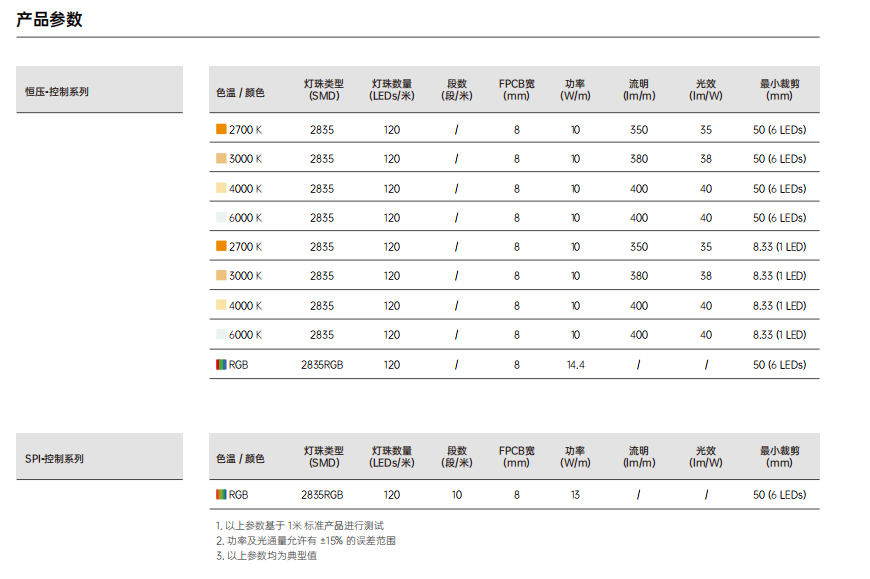
Task: Click the orange swatch of first 2700 K row
Action: (x=221, y=129)
